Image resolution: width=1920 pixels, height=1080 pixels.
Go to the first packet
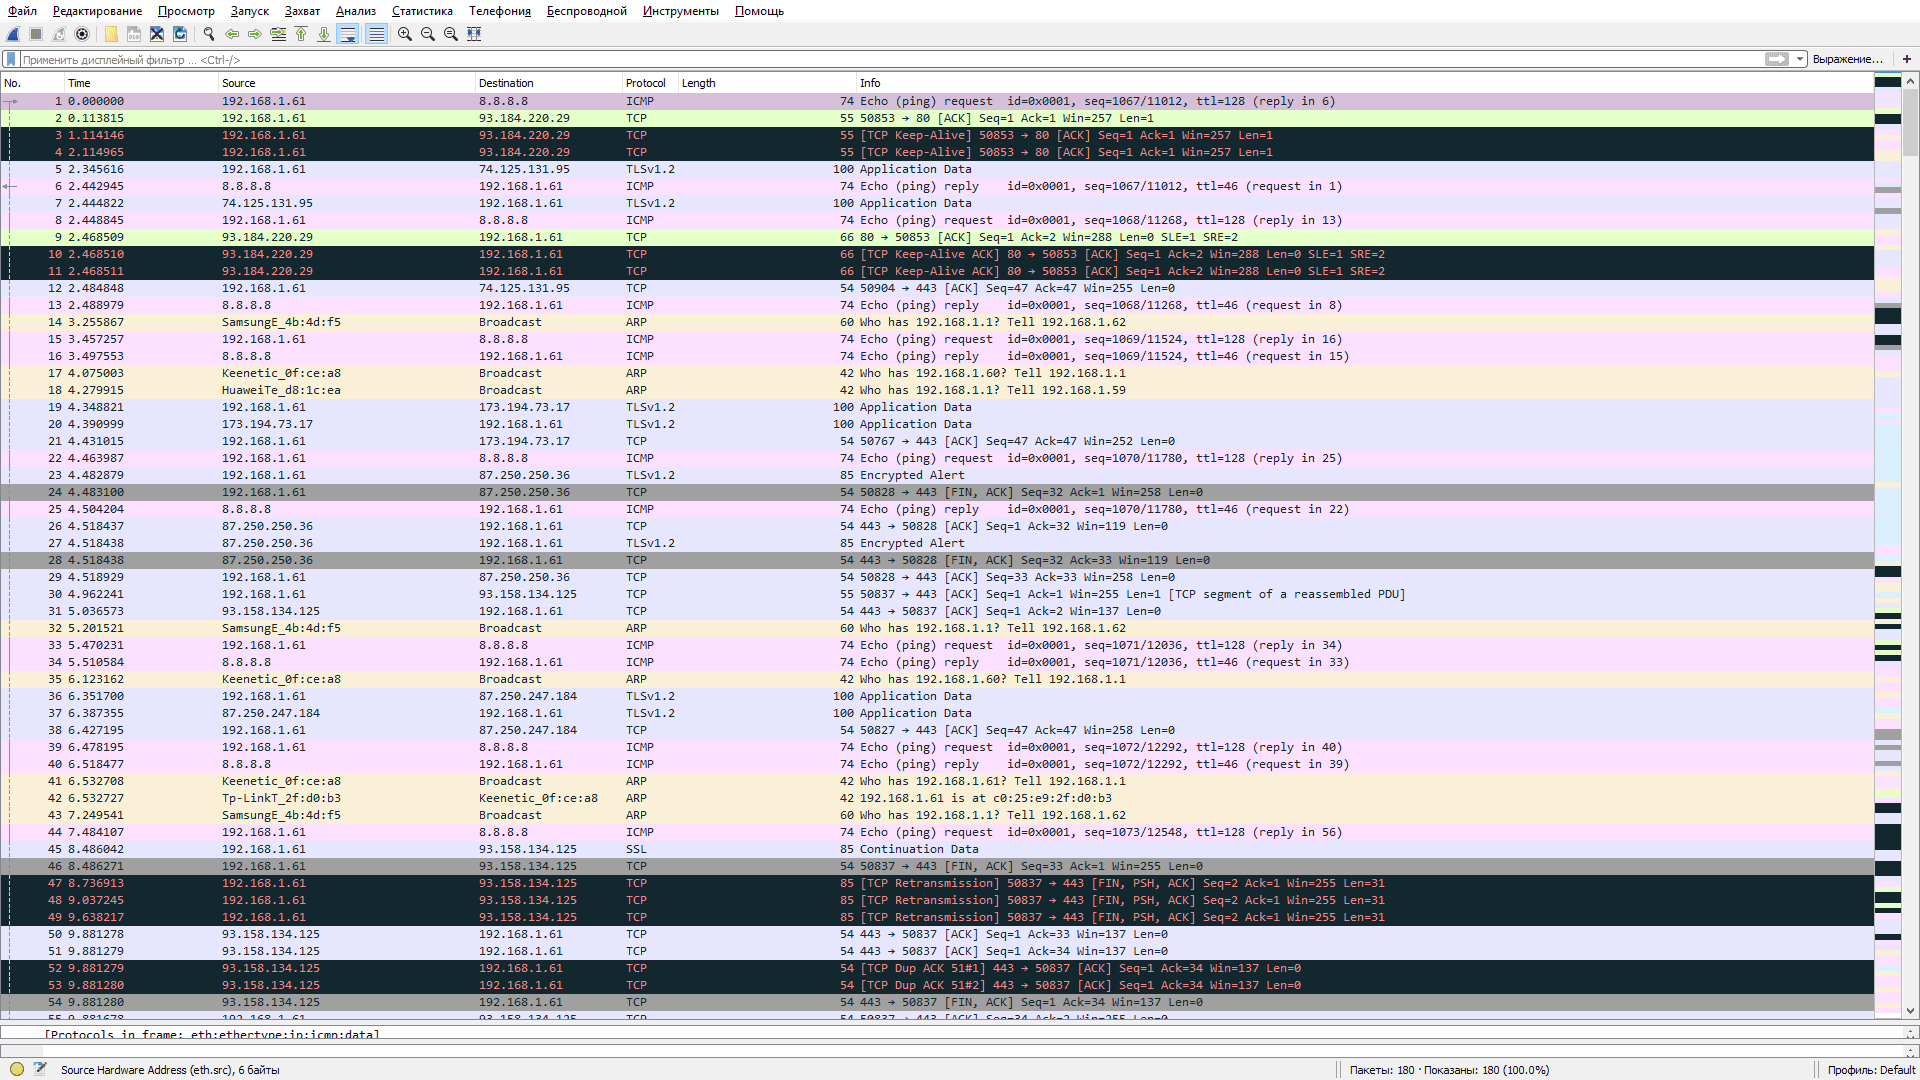301,34
